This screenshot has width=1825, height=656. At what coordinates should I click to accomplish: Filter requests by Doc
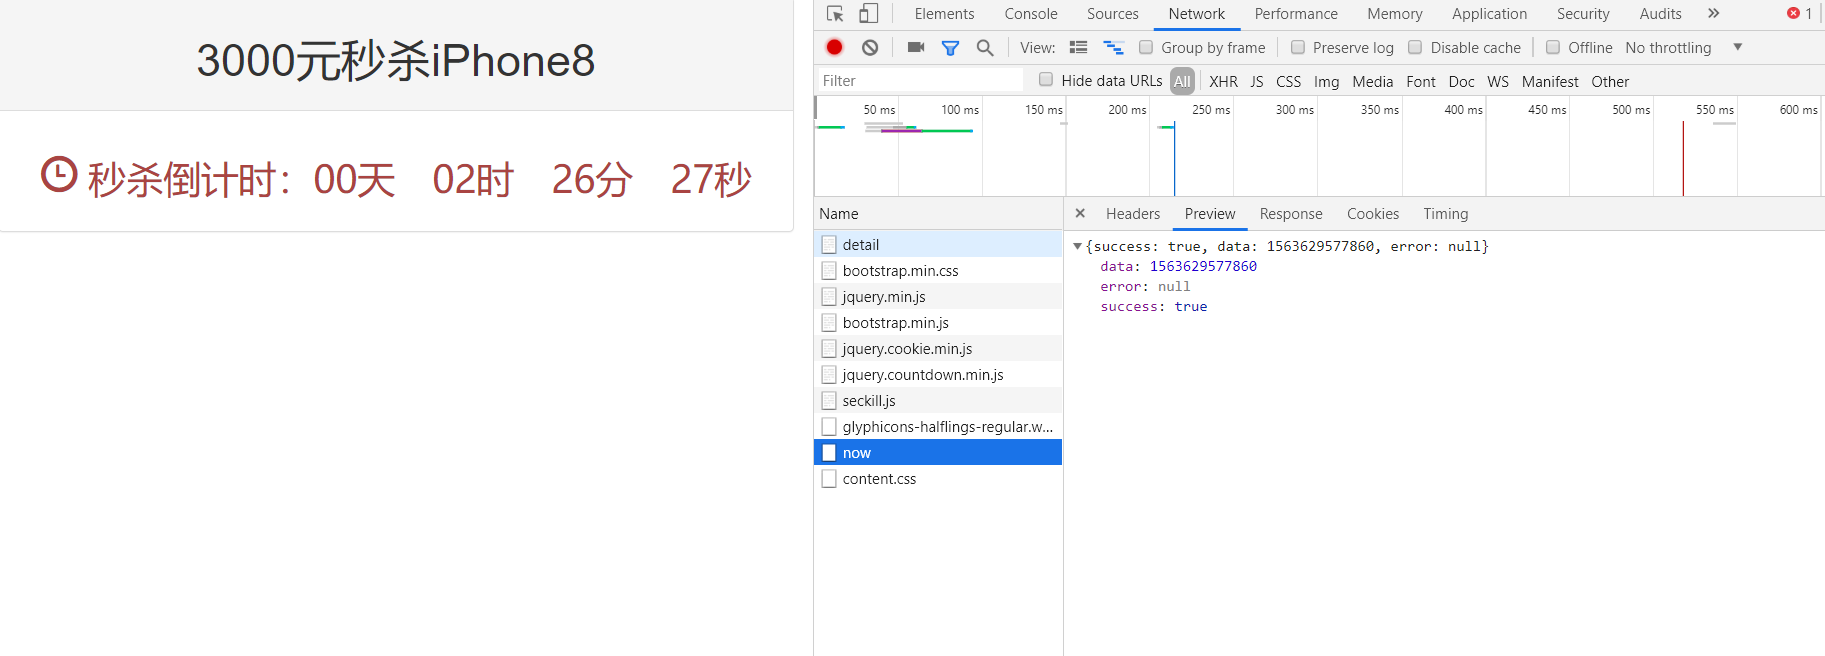click(x=1461, y=81)
